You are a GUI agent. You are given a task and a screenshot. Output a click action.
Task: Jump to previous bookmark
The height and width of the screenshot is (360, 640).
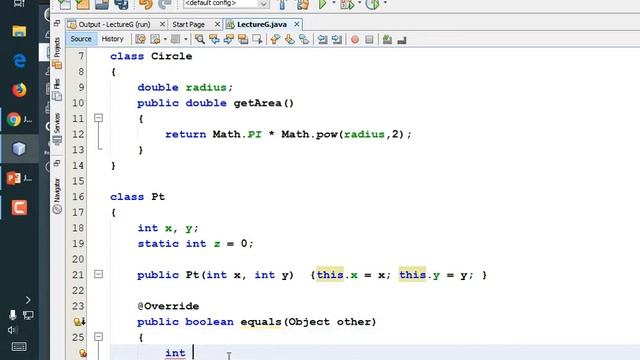click(275, 39)
